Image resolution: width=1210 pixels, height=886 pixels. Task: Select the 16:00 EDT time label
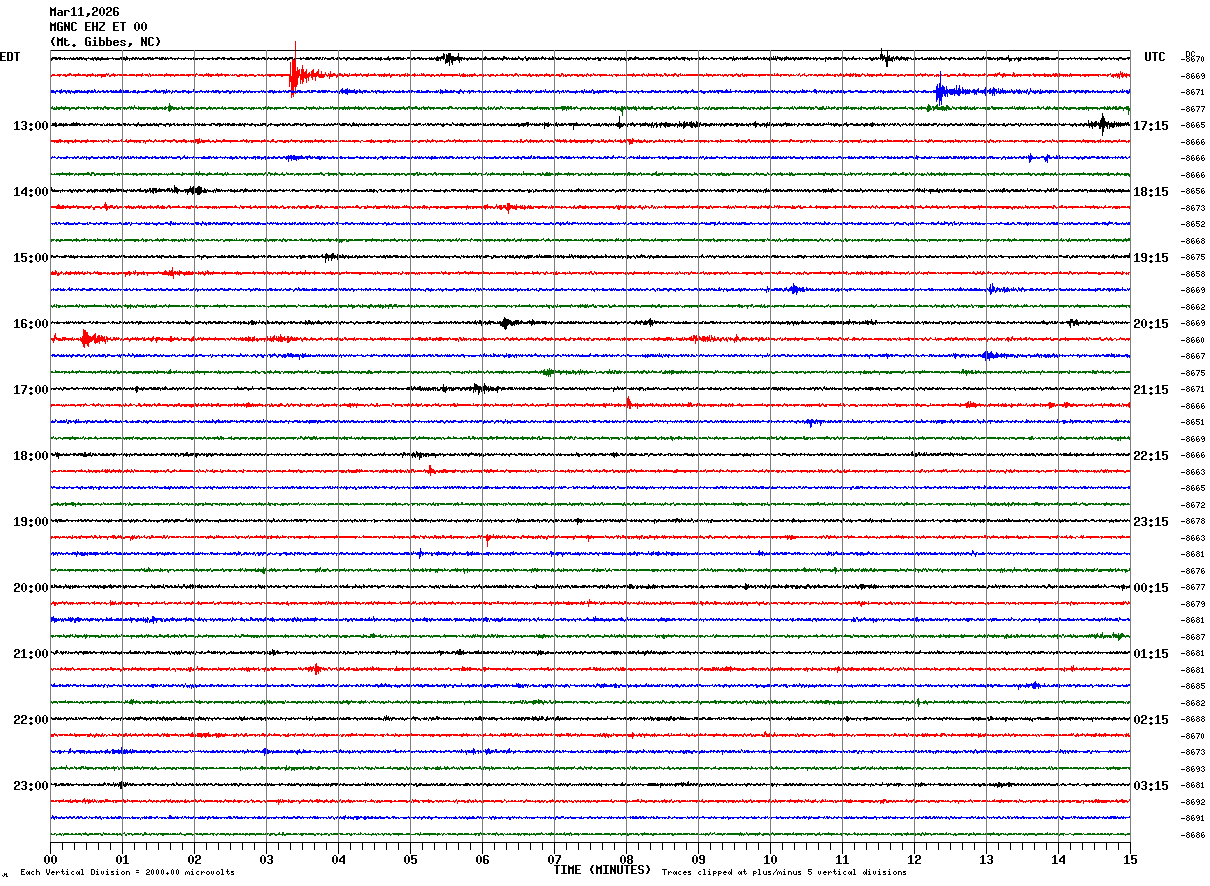[30, 324]
